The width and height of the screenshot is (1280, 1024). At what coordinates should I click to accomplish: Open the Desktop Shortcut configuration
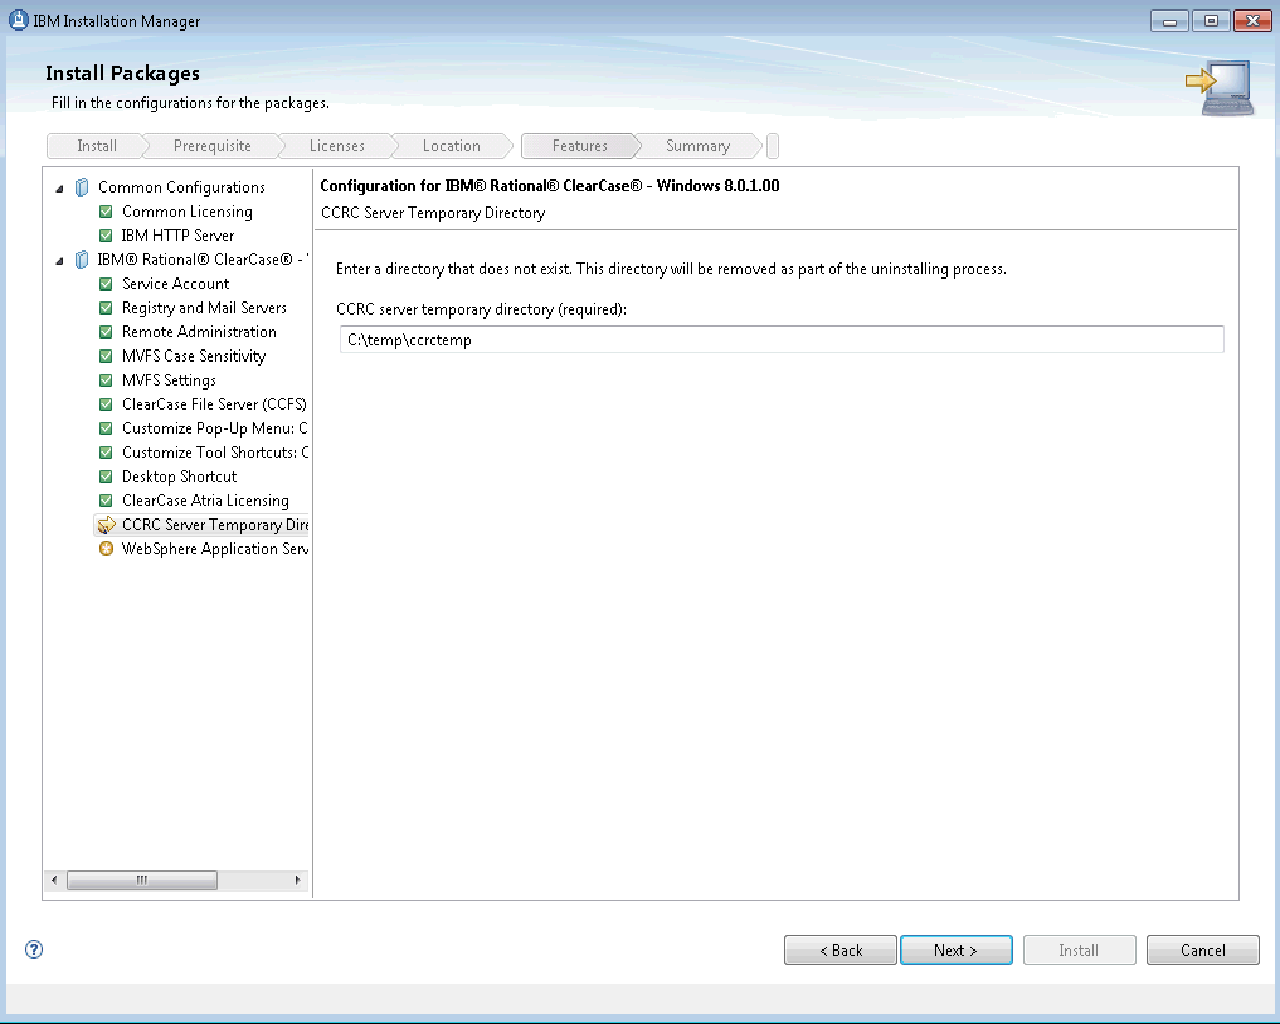(179, 476)
